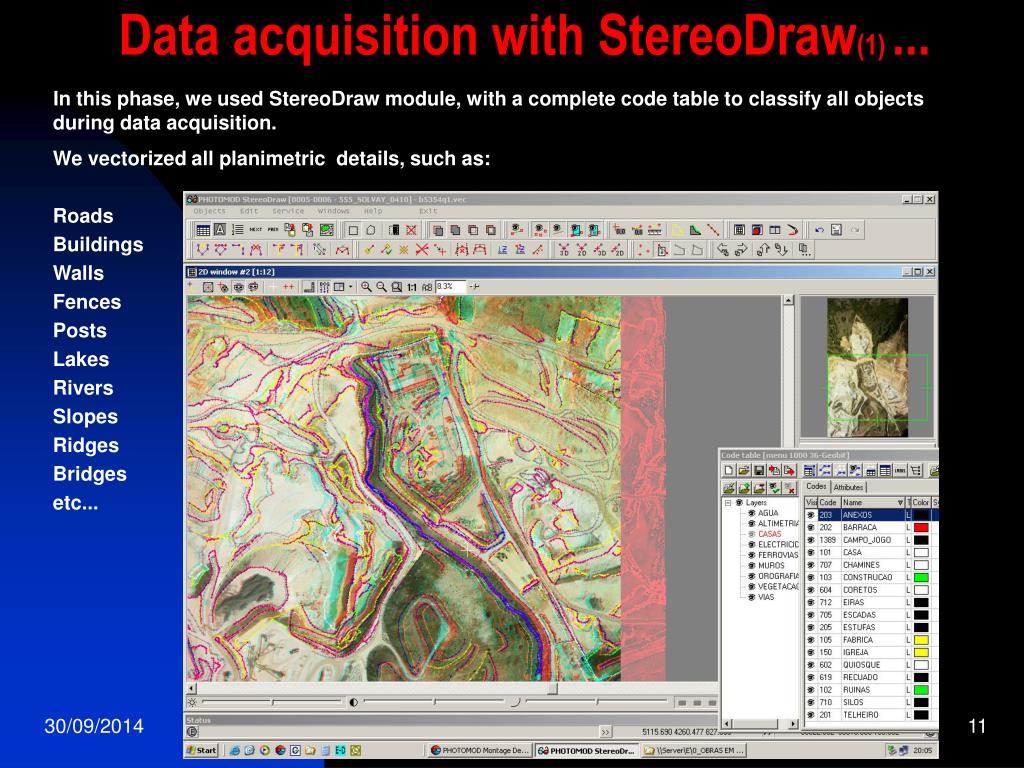
Task: Open the Objects menu
Action: 210,211
